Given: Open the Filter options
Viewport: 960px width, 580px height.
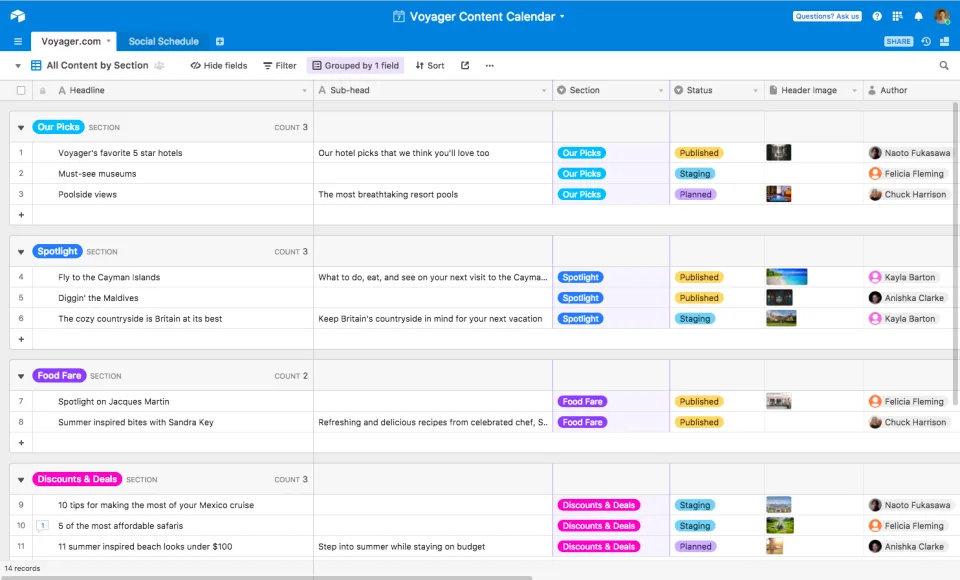Looking at the screenshot, I should (280, 66).
